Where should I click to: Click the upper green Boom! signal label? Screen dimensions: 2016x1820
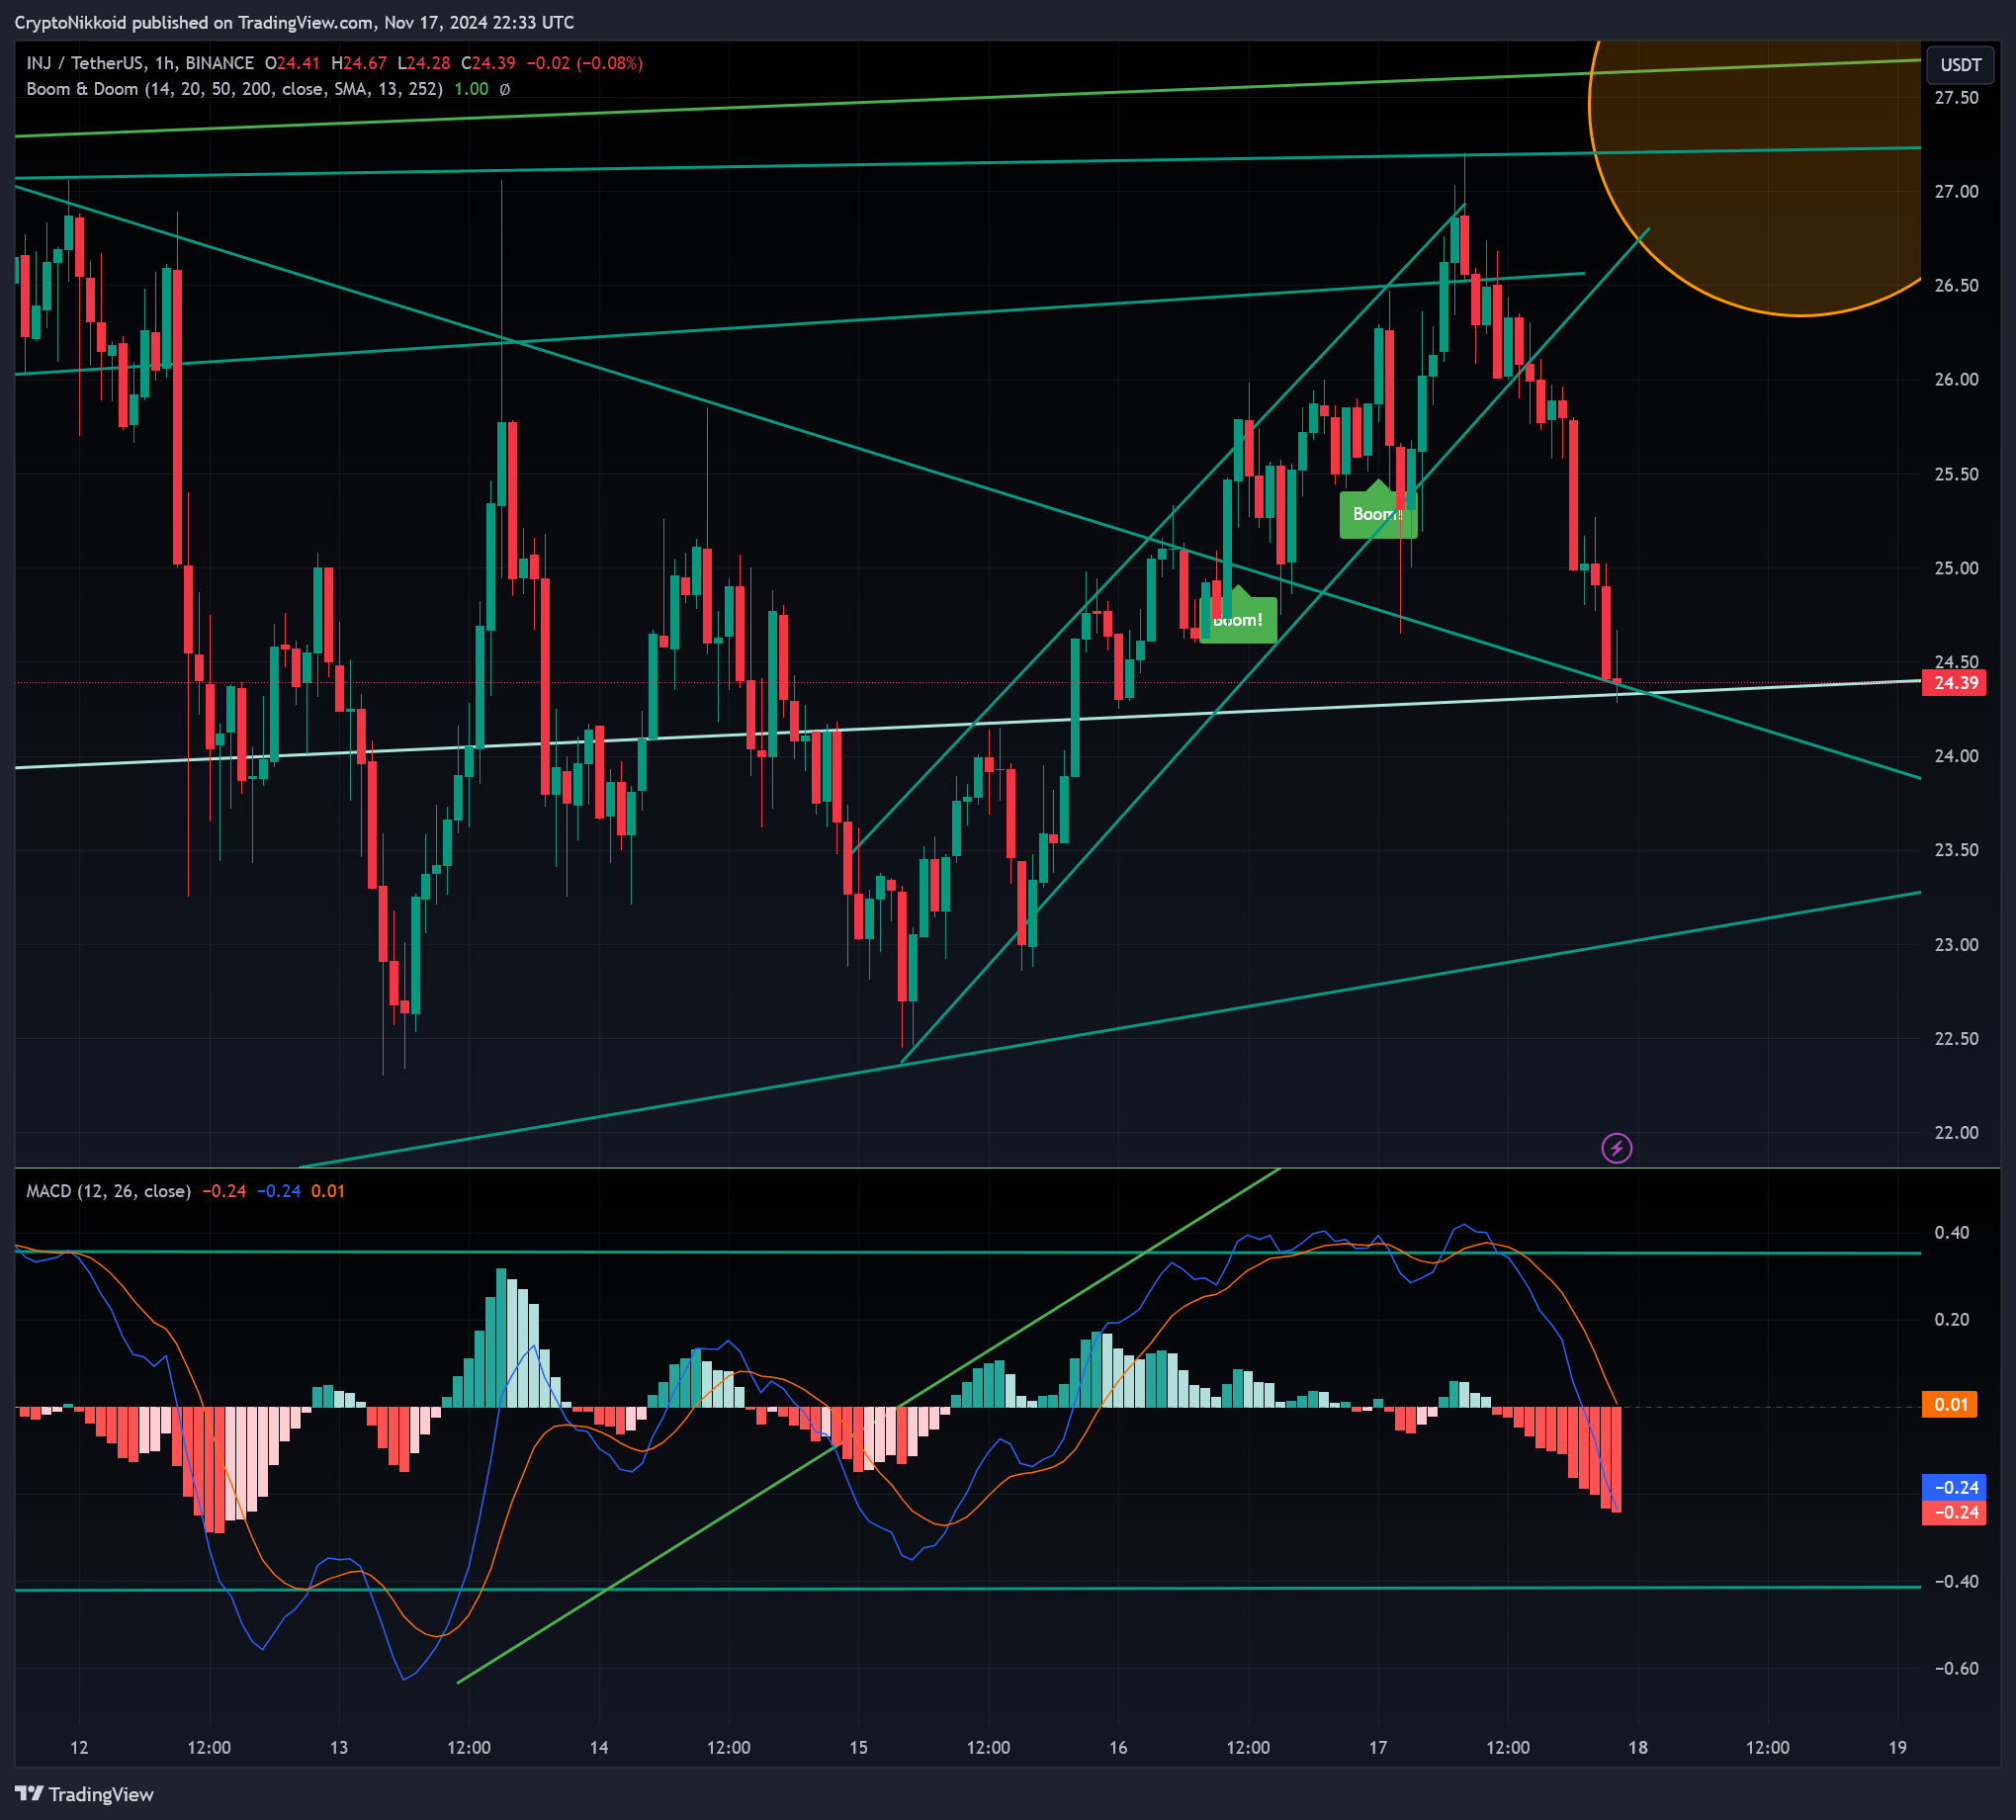coord(1378,512)
